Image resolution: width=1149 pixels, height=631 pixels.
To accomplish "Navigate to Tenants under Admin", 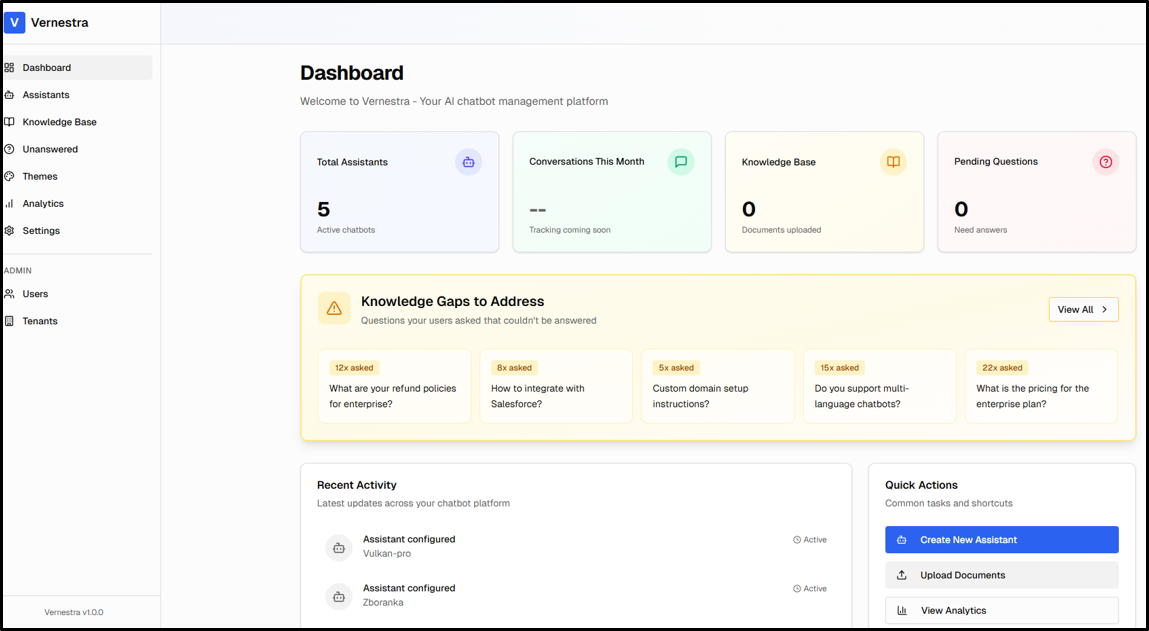I will (40, 321).
